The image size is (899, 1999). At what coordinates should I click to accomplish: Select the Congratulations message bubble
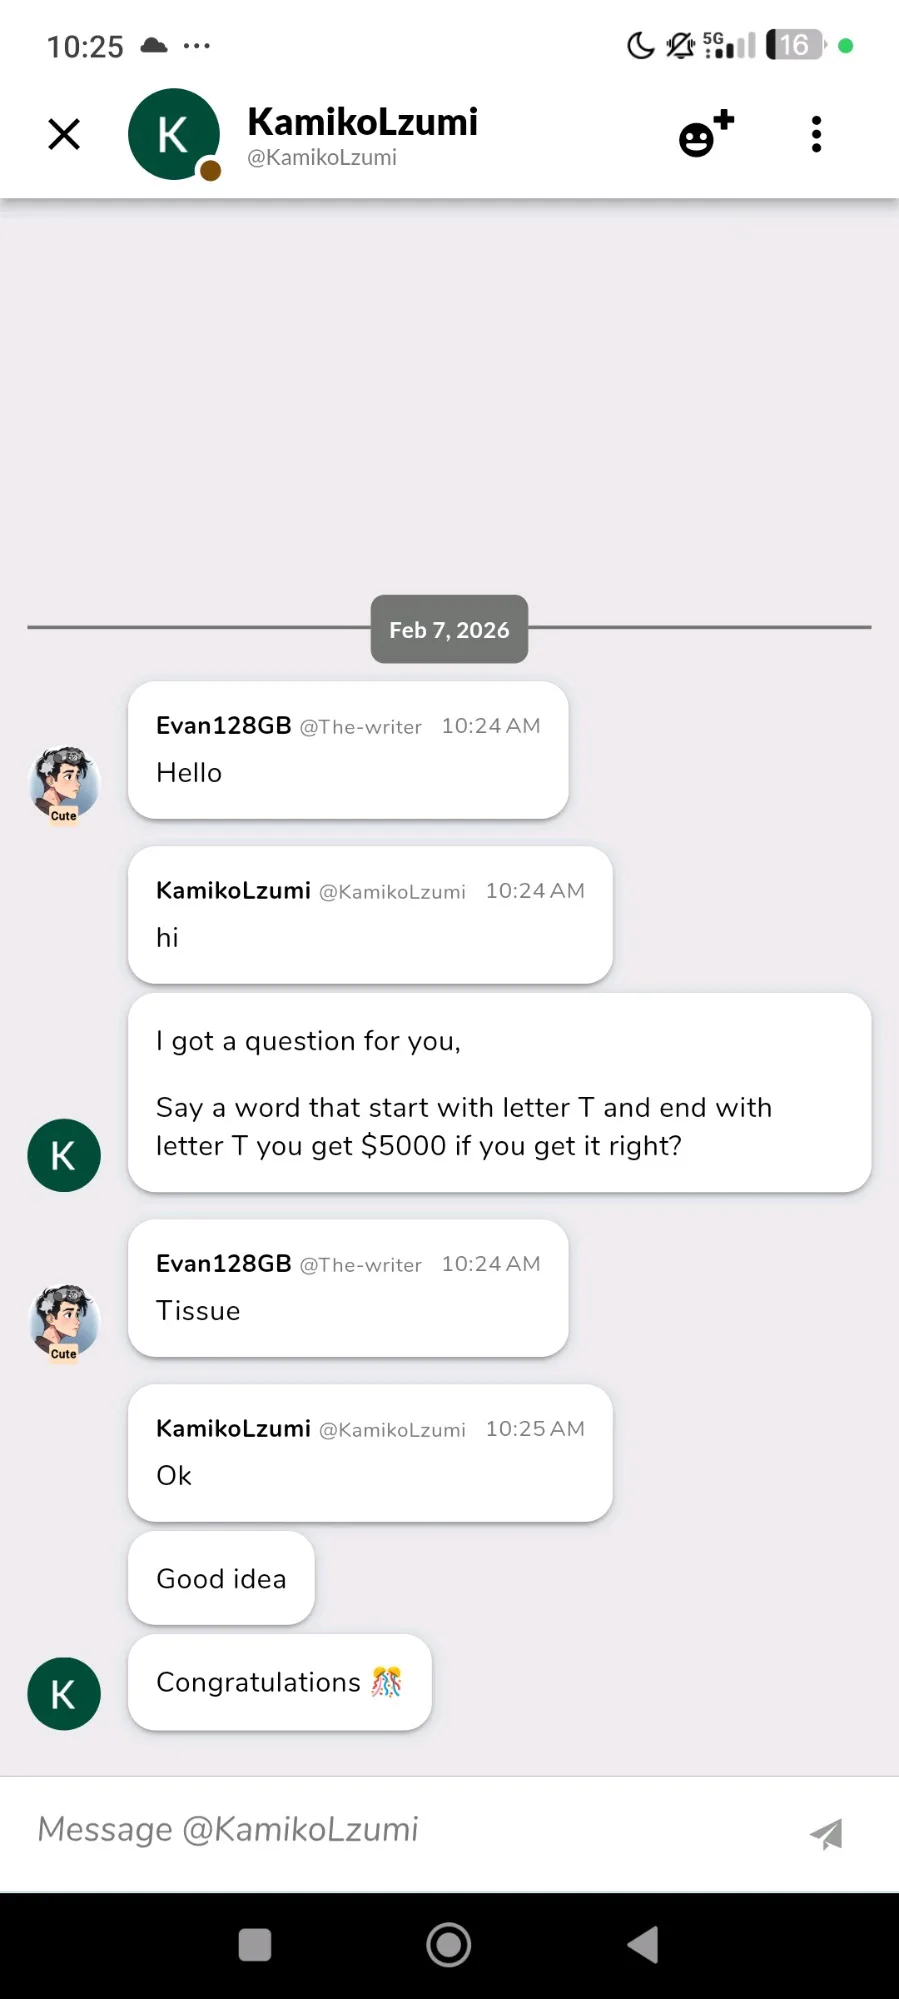(280, 1682)
